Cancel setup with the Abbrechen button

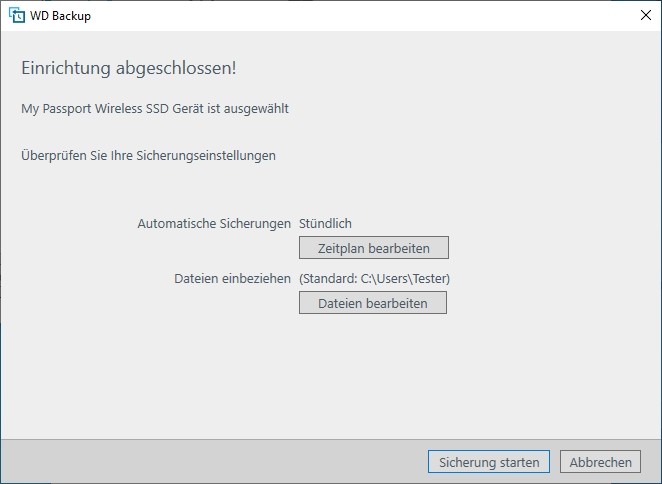[600, 462]
